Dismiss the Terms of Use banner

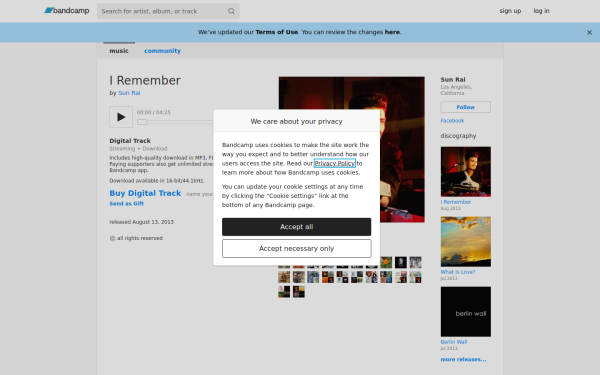click(589, 33)
